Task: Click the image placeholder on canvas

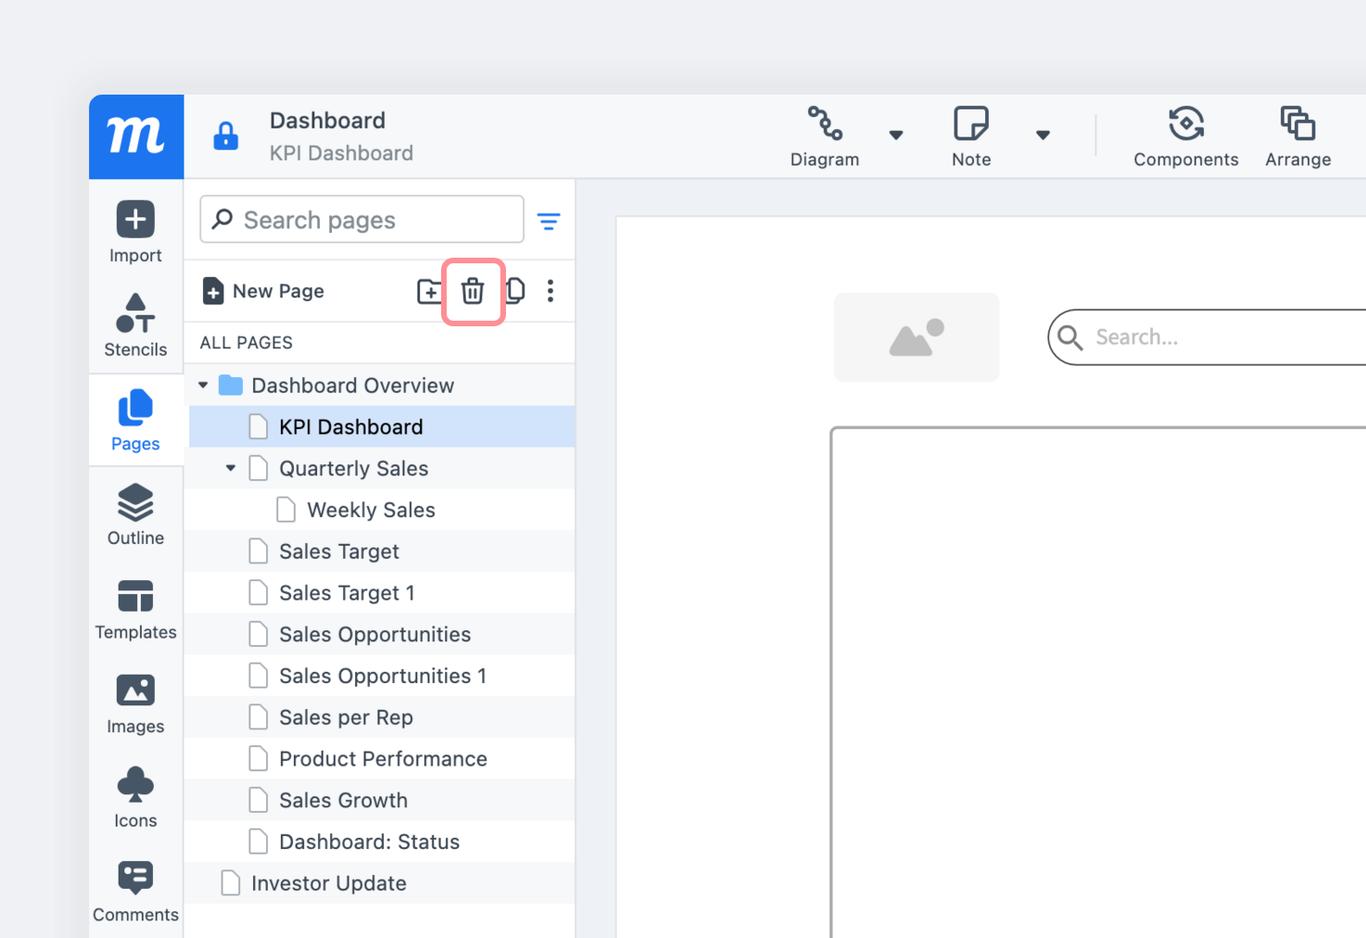Action: [916, 337]
